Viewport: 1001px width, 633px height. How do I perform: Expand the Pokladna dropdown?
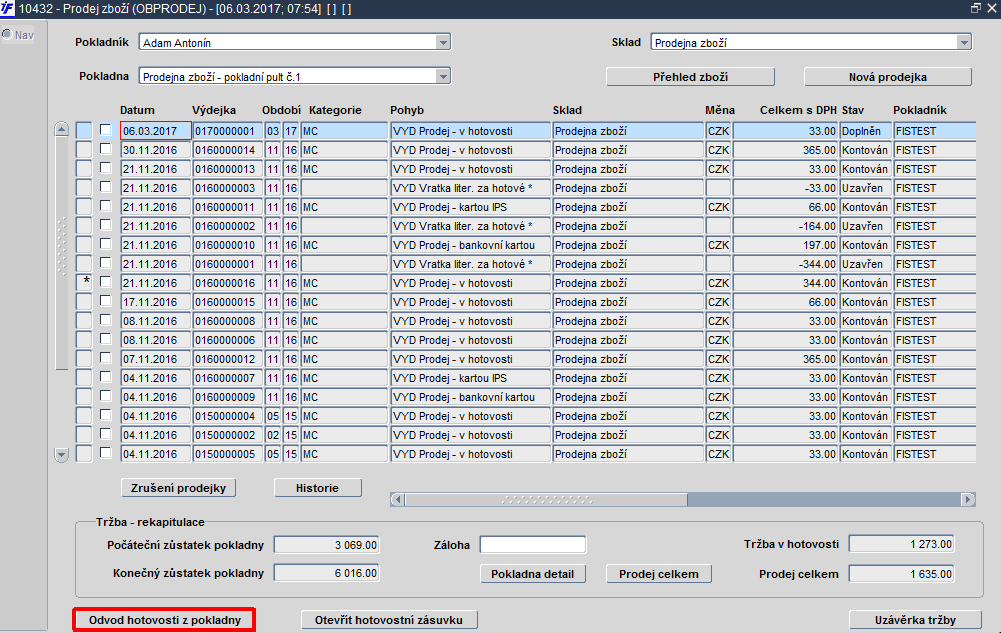tap(443, 76)
